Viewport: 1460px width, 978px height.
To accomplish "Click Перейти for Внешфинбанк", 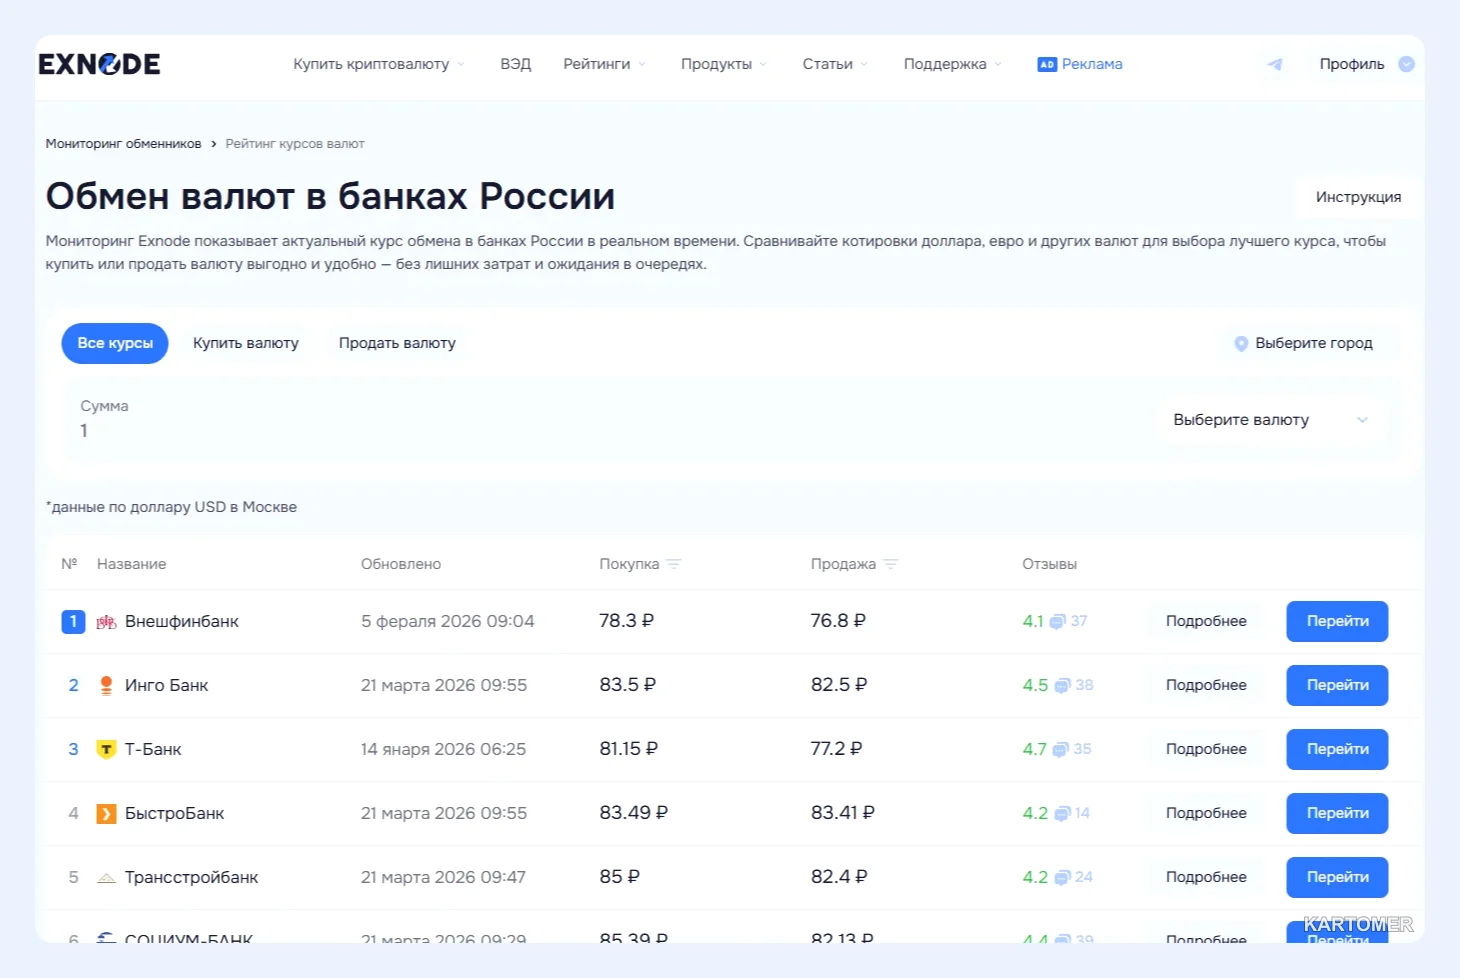I will [x=1337, y=621].
